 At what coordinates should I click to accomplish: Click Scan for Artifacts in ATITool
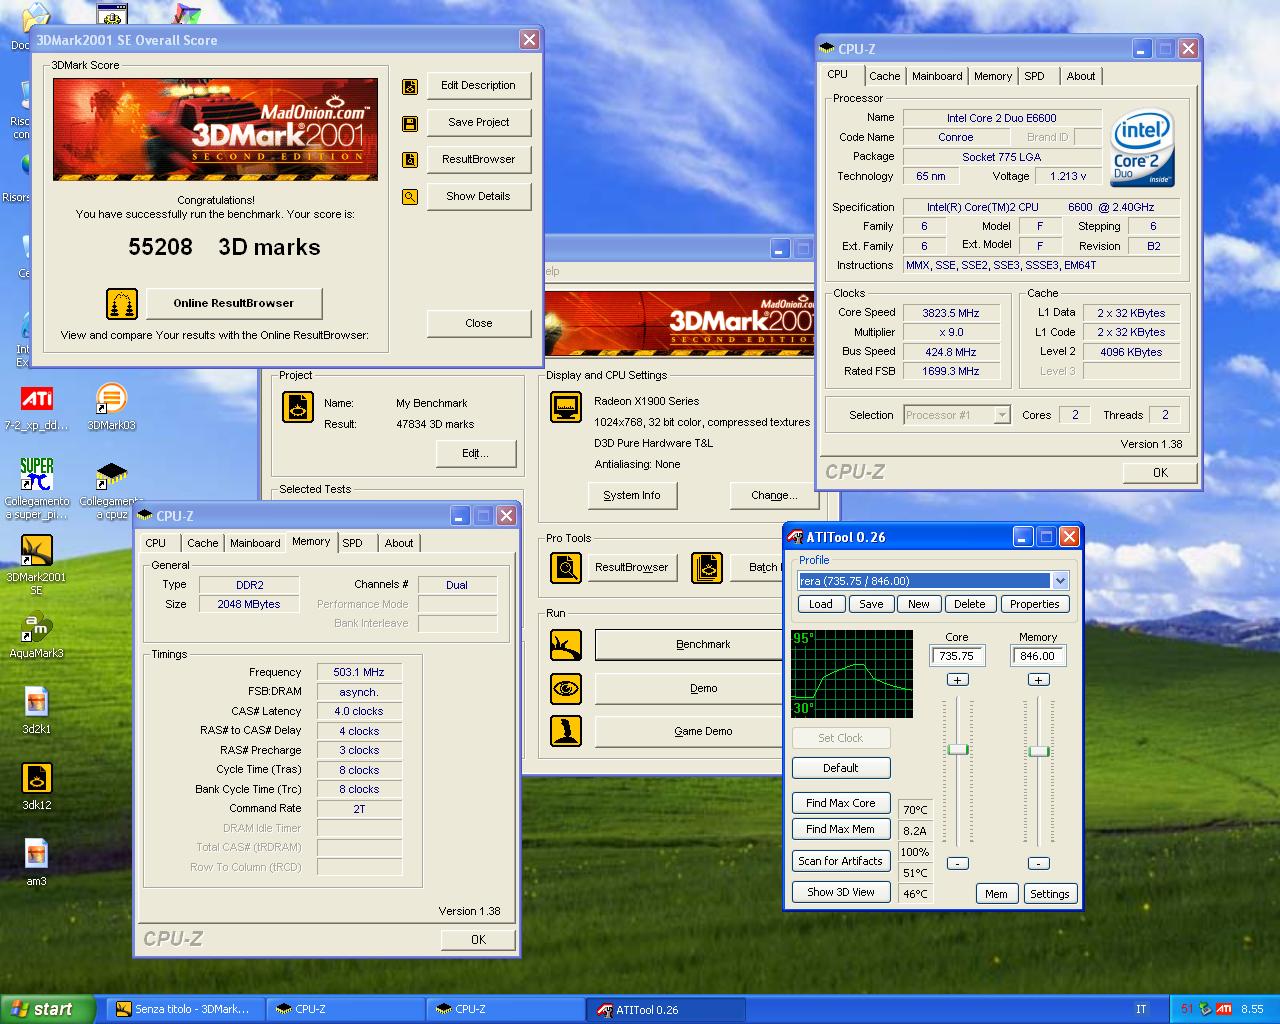pyautogui.click(x=841, y=861)
